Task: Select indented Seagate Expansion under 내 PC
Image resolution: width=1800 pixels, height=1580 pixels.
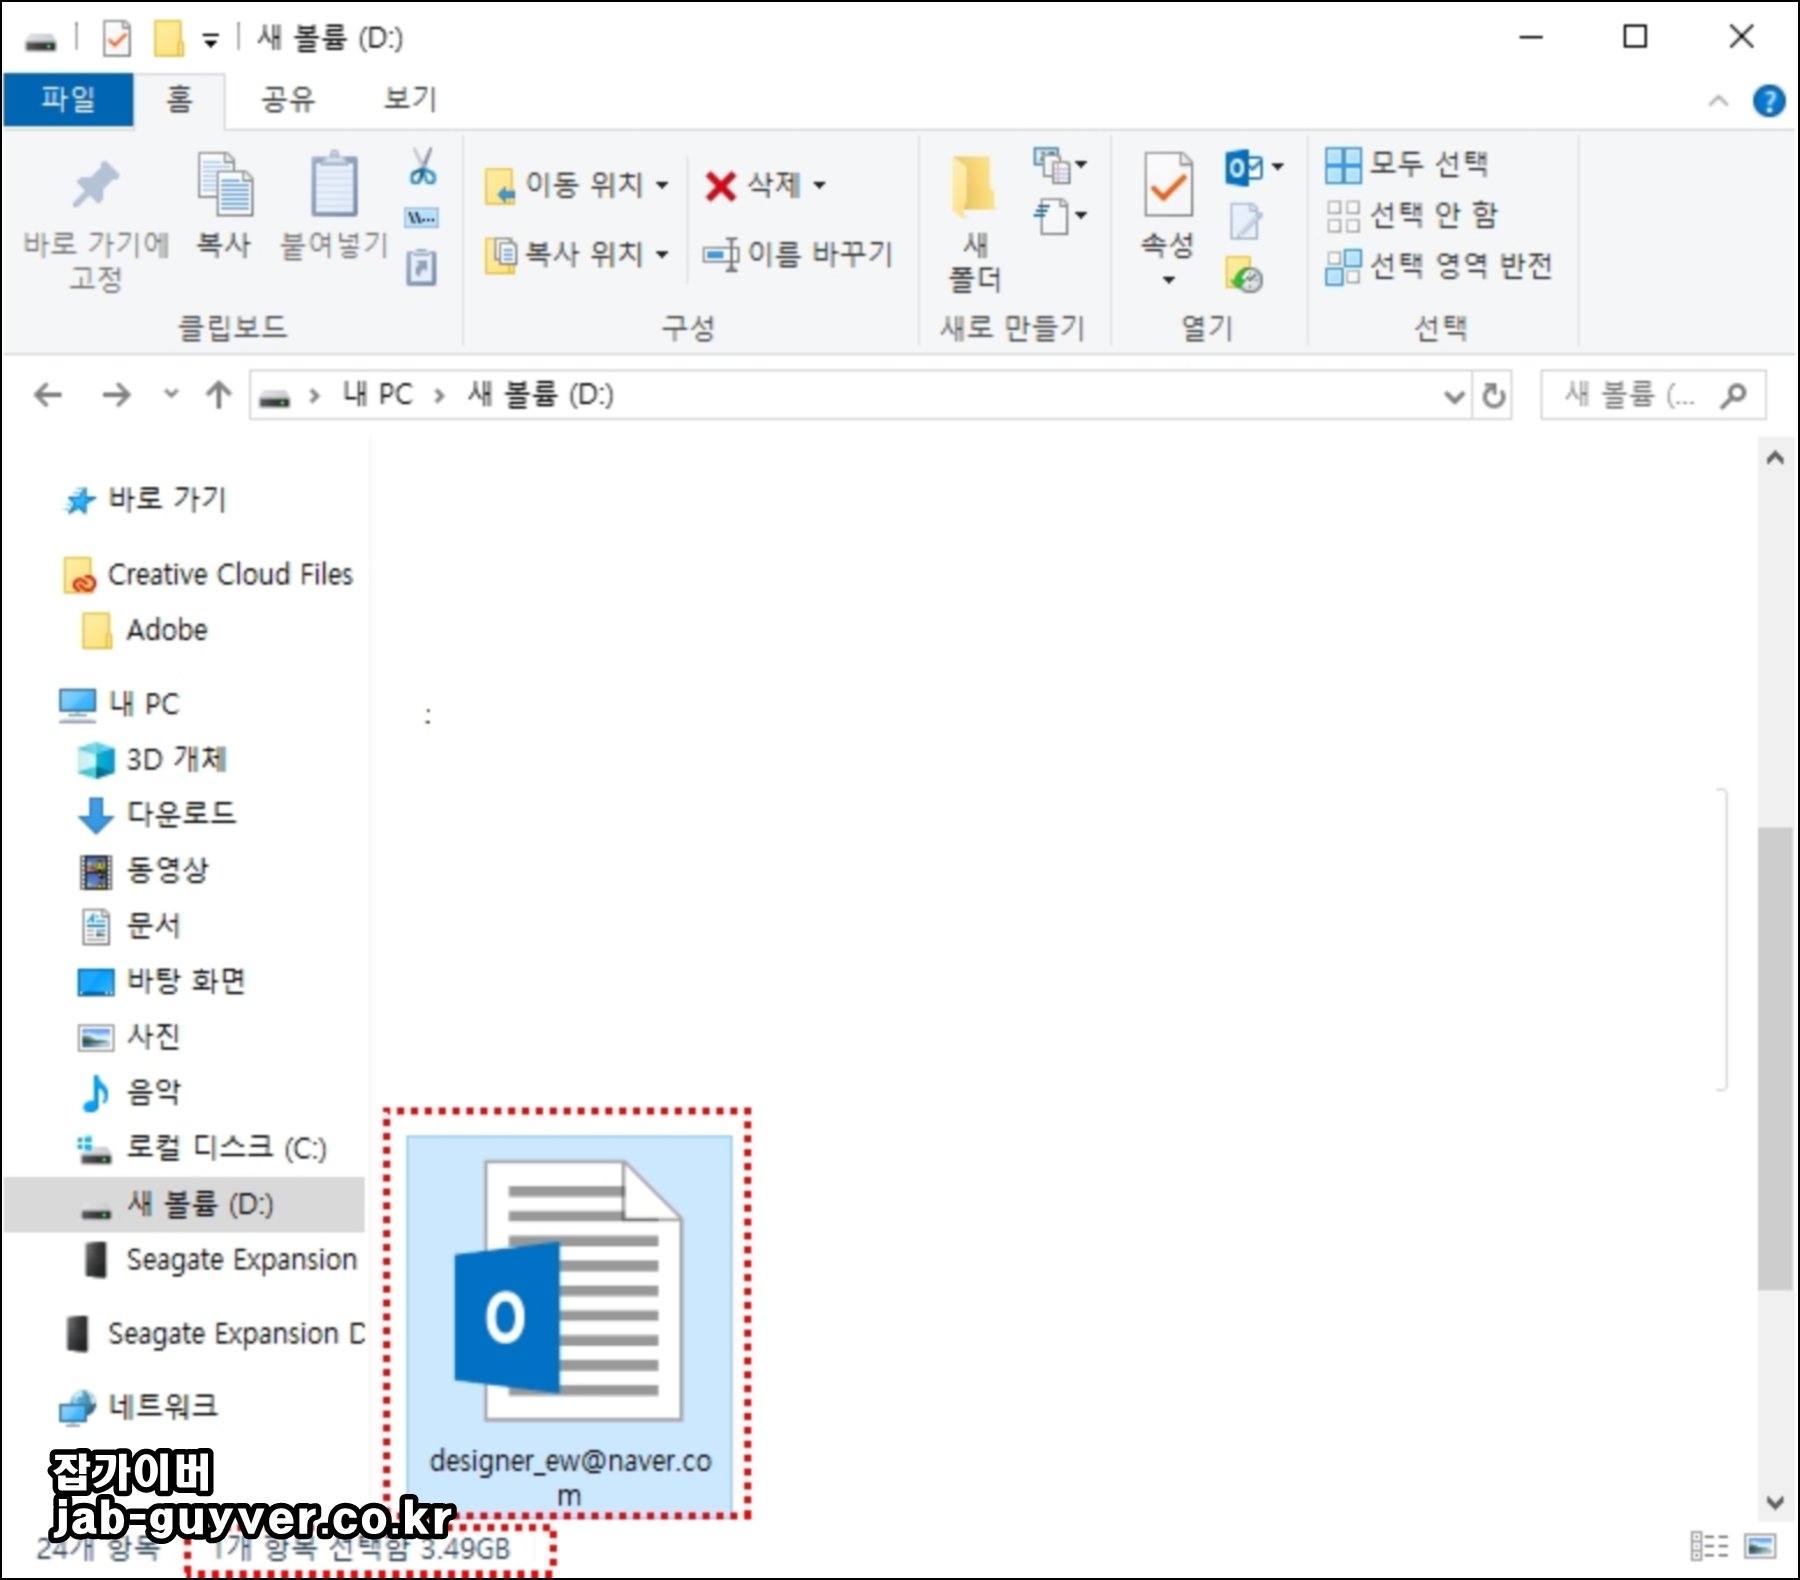Action: coord(220,1260)
